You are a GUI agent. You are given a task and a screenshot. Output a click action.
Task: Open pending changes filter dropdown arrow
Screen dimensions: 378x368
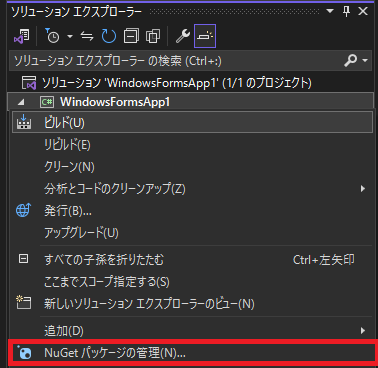[x=70, y=36]
